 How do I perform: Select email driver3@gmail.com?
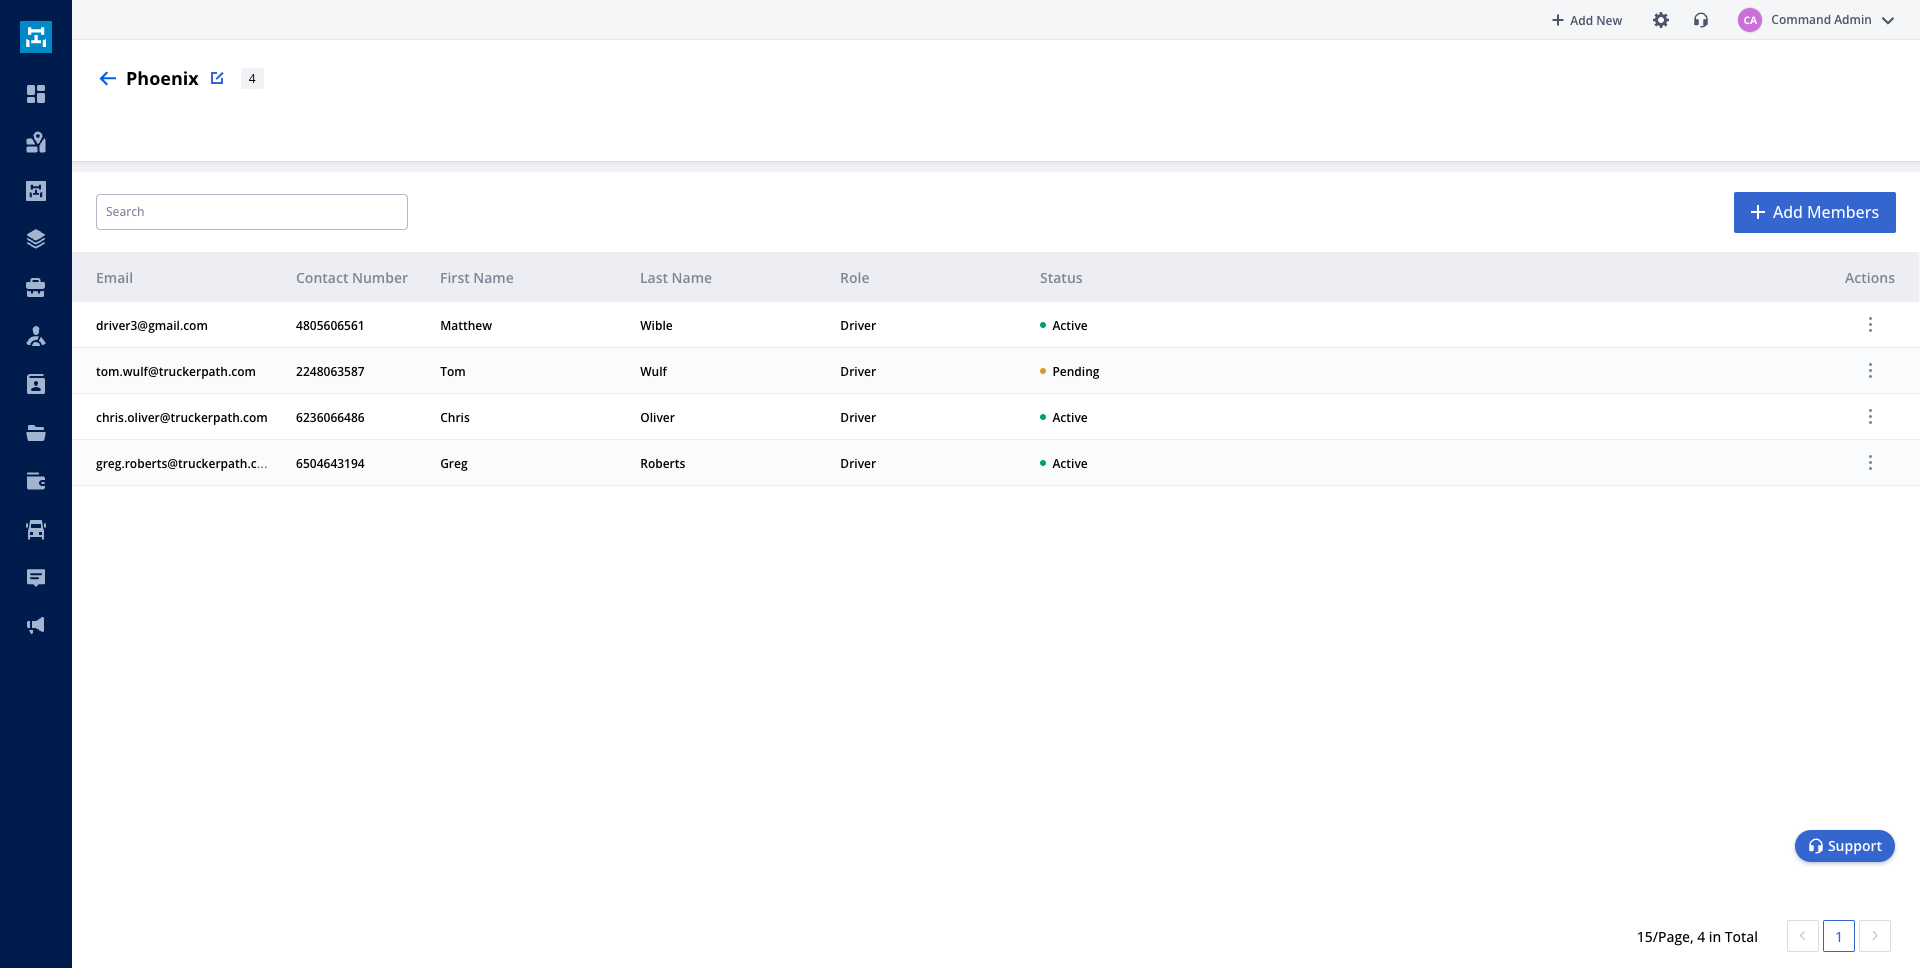152,325
